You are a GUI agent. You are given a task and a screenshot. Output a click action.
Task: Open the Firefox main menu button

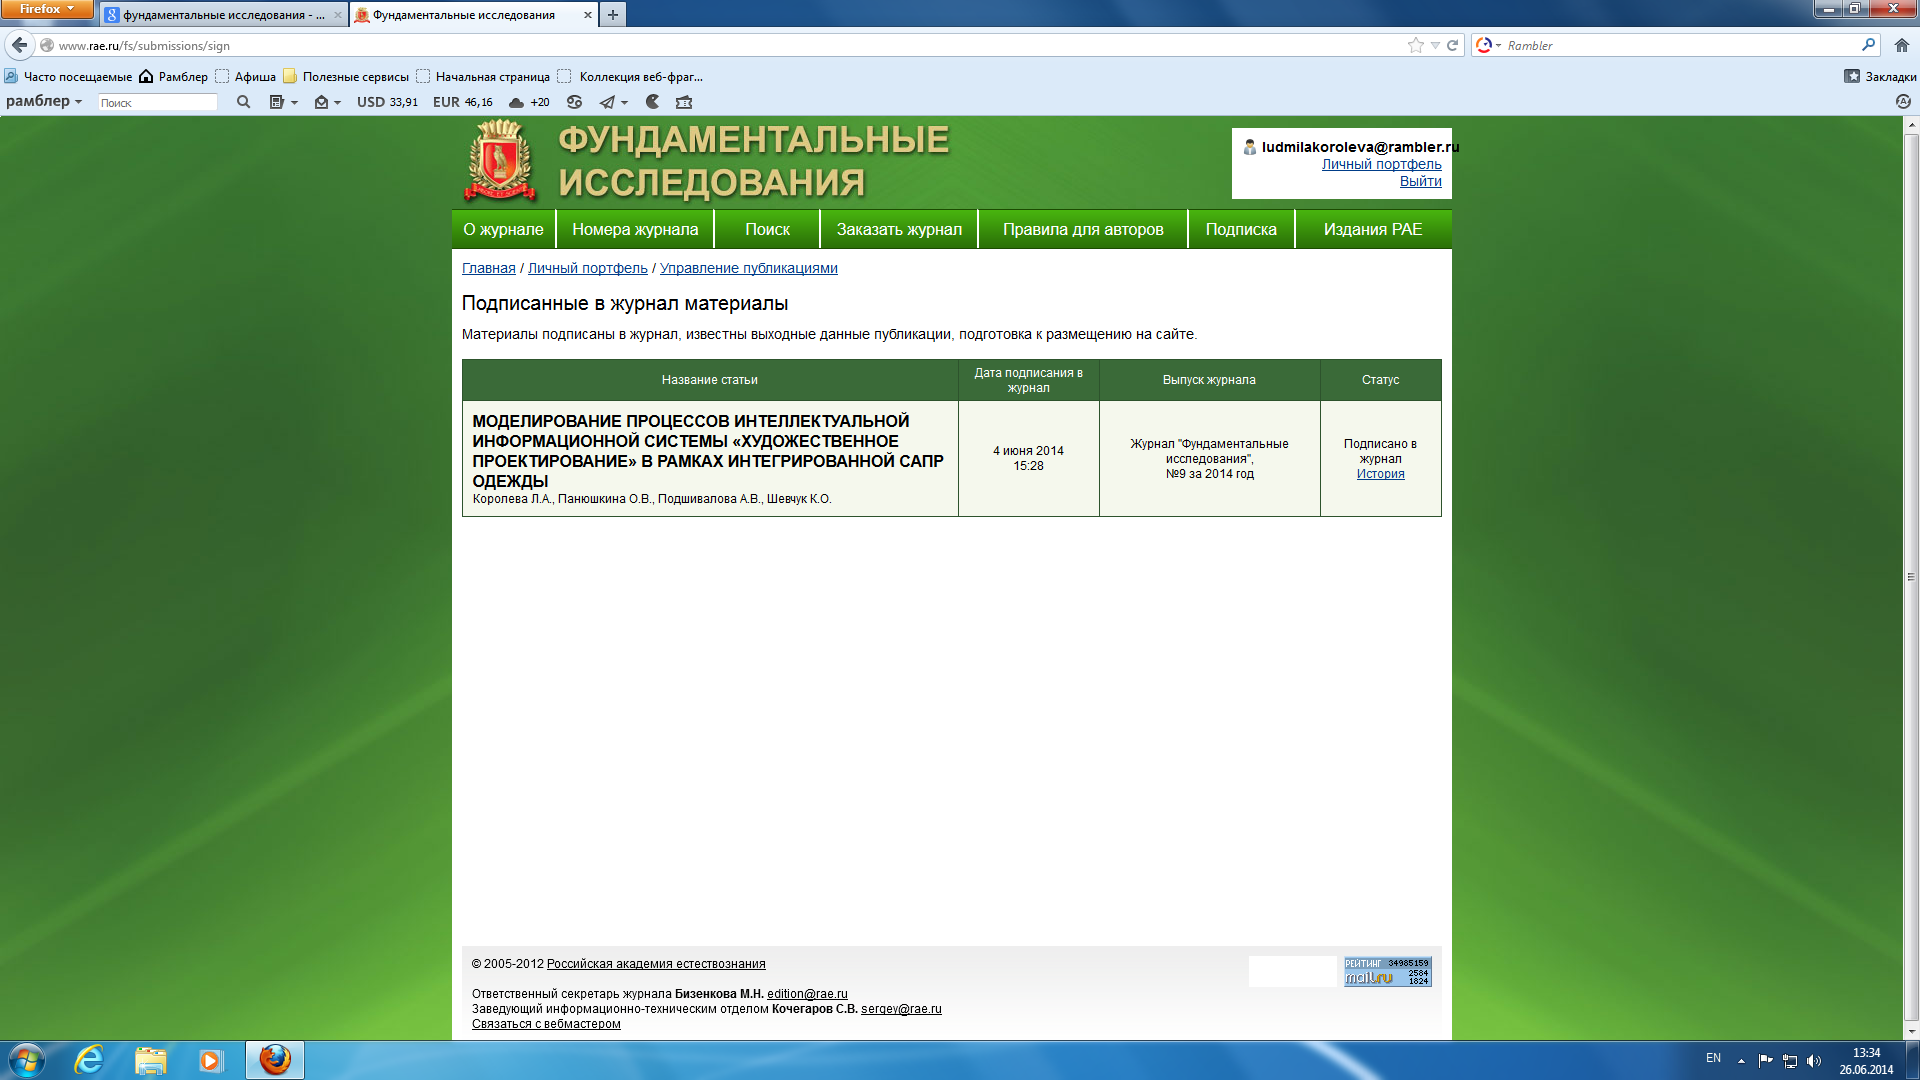pyautogui.click(x=46, y=9)
